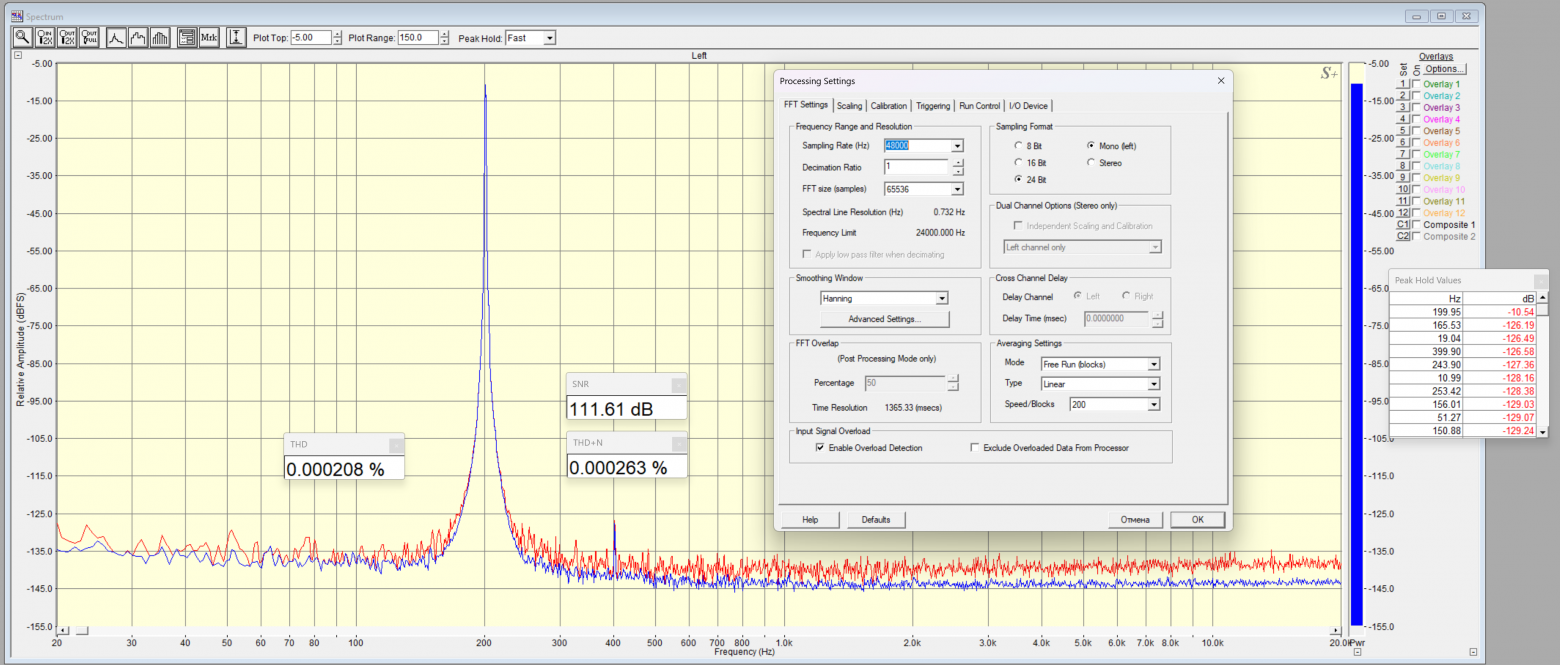Screen dimensions: 1560x665
Task: Click overlay Set button 1
Action: pos(1403,85)
